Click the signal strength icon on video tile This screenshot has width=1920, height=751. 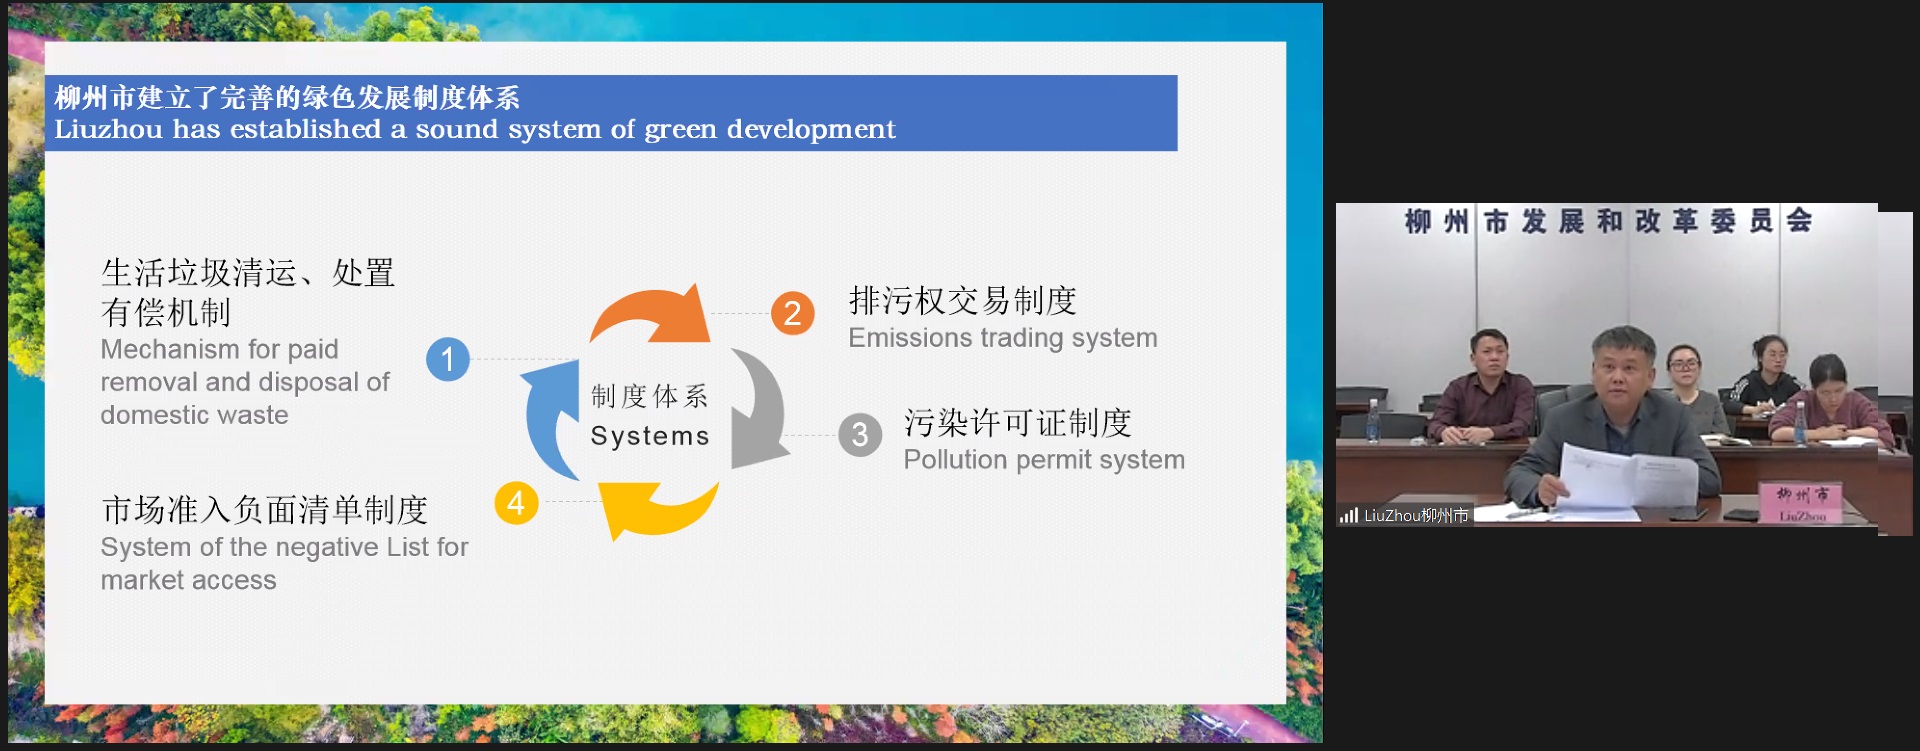1349,516
